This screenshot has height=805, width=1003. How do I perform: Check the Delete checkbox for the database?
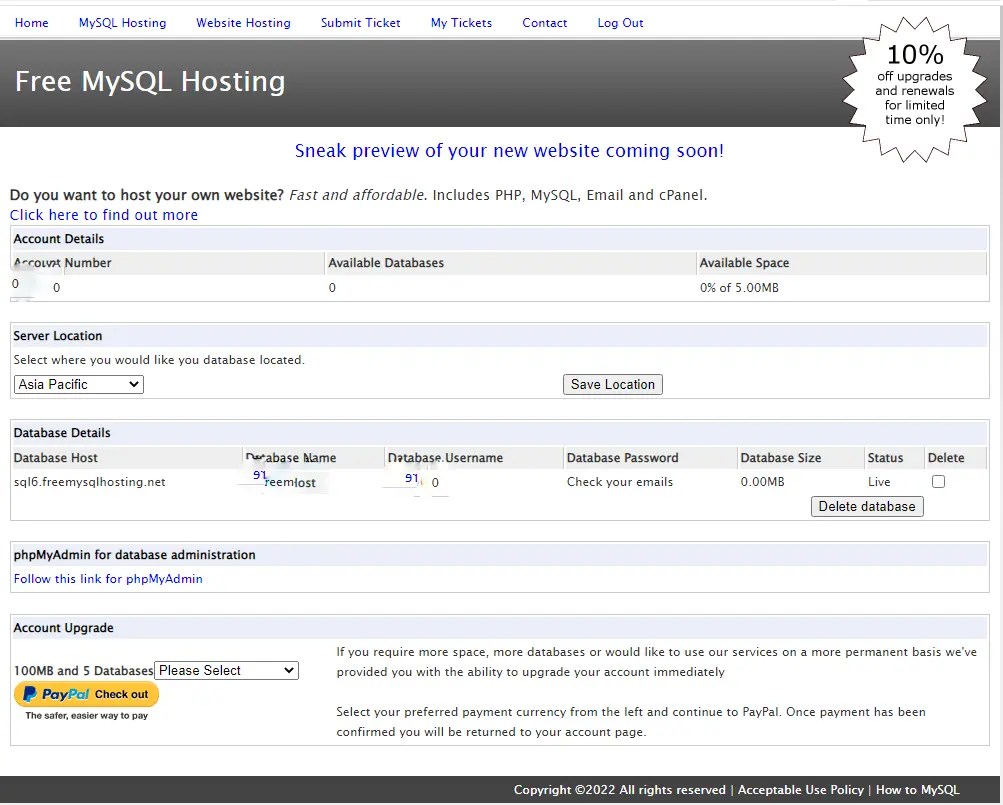(937, 481)
